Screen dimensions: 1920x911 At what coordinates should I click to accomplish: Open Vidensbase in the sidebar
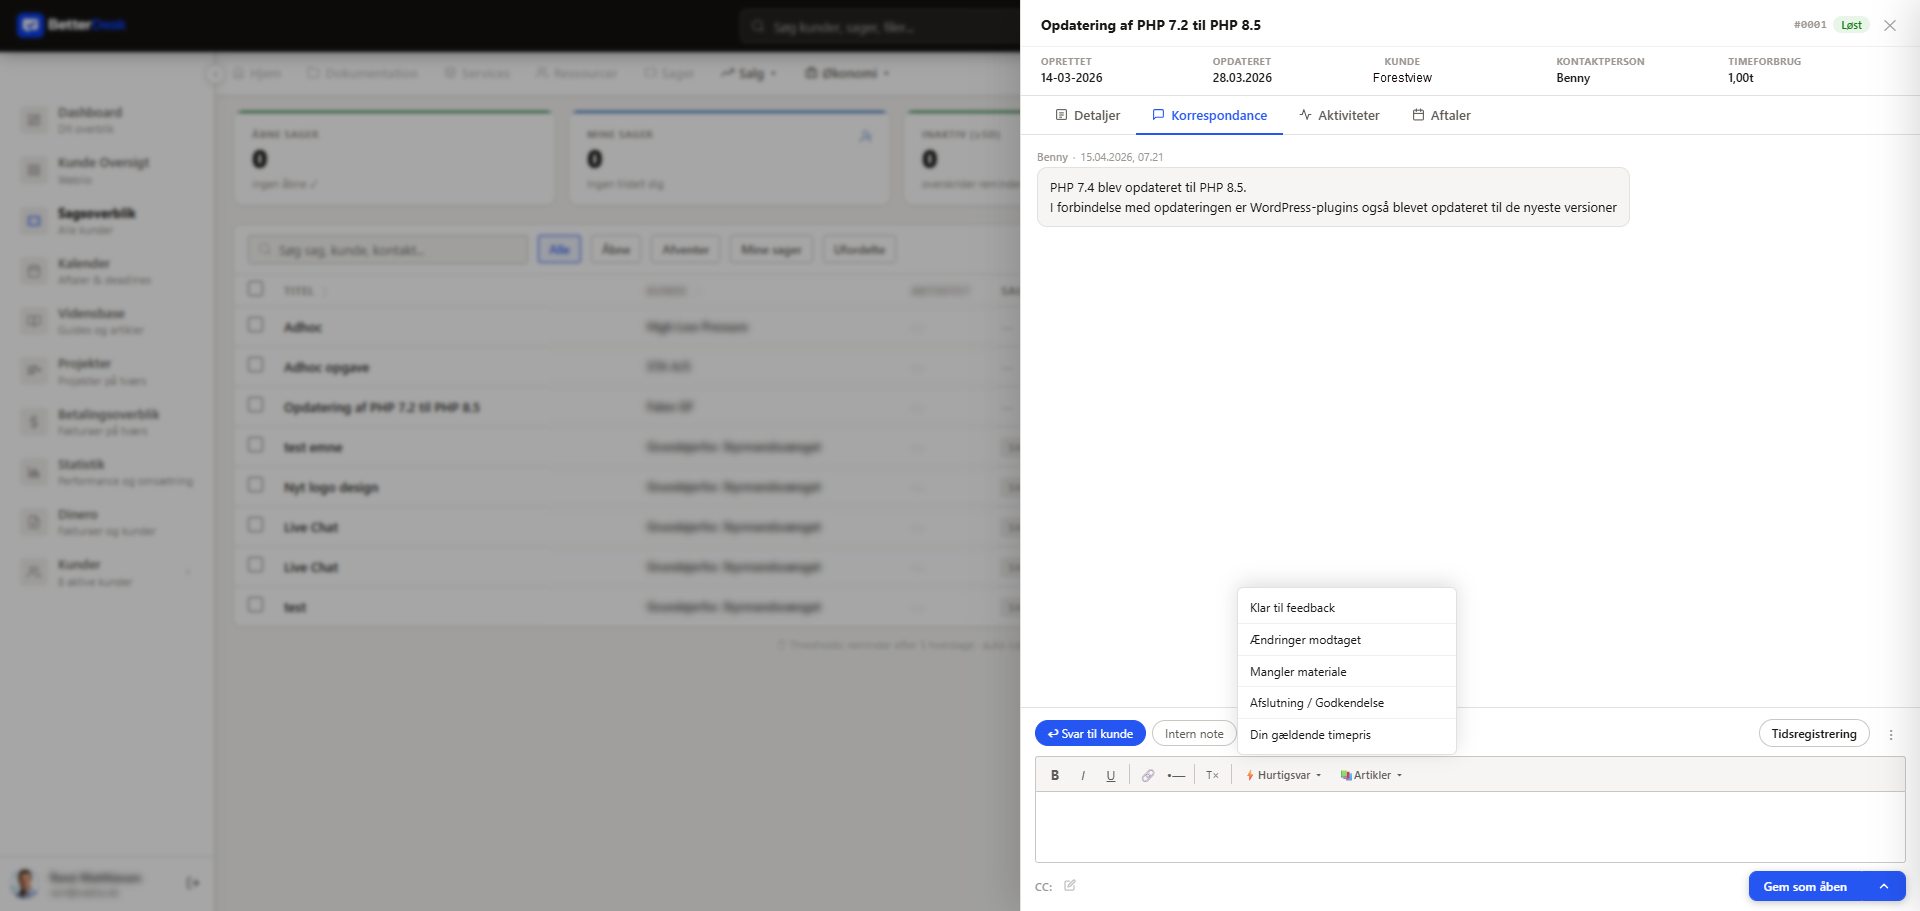point(107,321)
